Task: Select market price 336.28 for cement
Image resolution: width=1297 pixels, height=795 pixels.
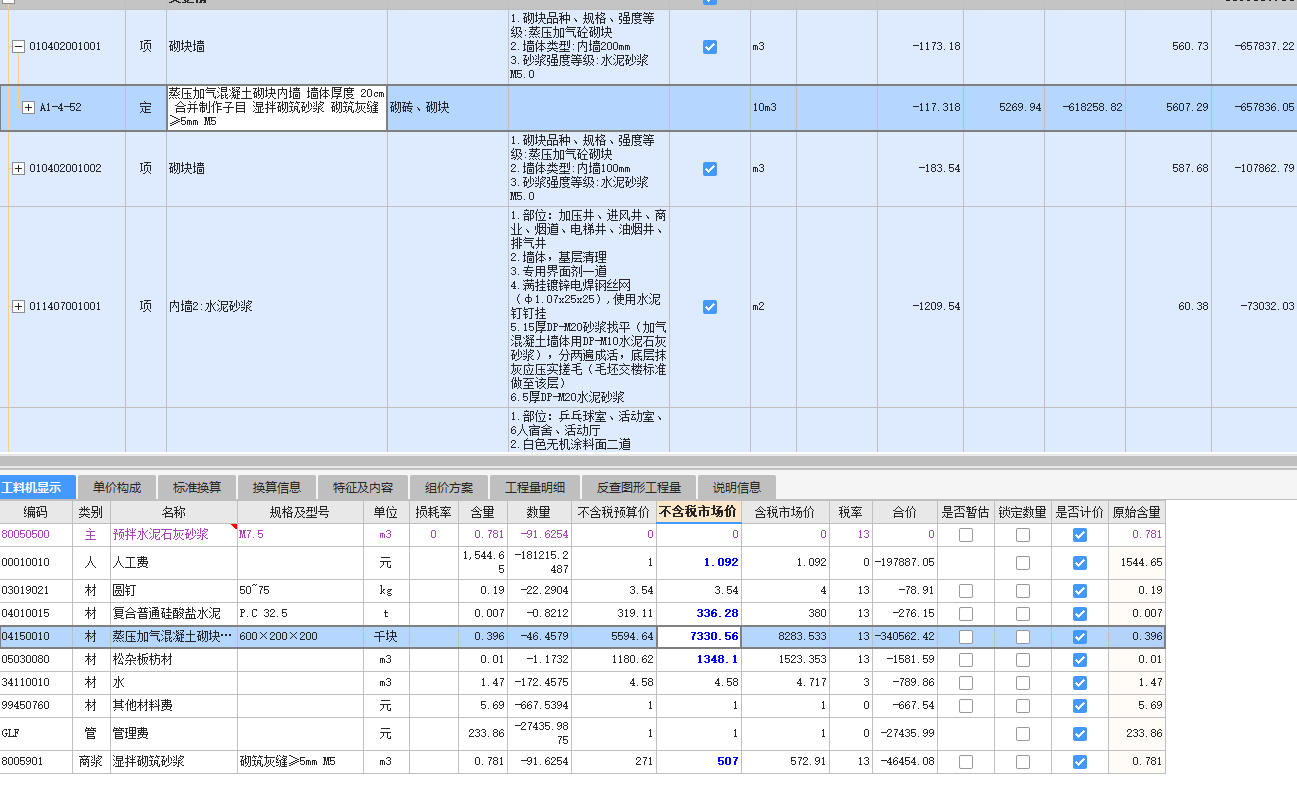Action: click(699, 613)
